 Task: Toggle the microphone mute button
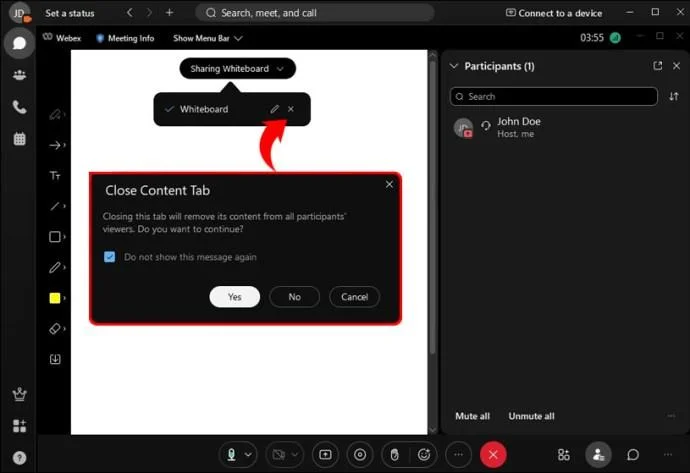pyautogui.click(x=231, y=455)
